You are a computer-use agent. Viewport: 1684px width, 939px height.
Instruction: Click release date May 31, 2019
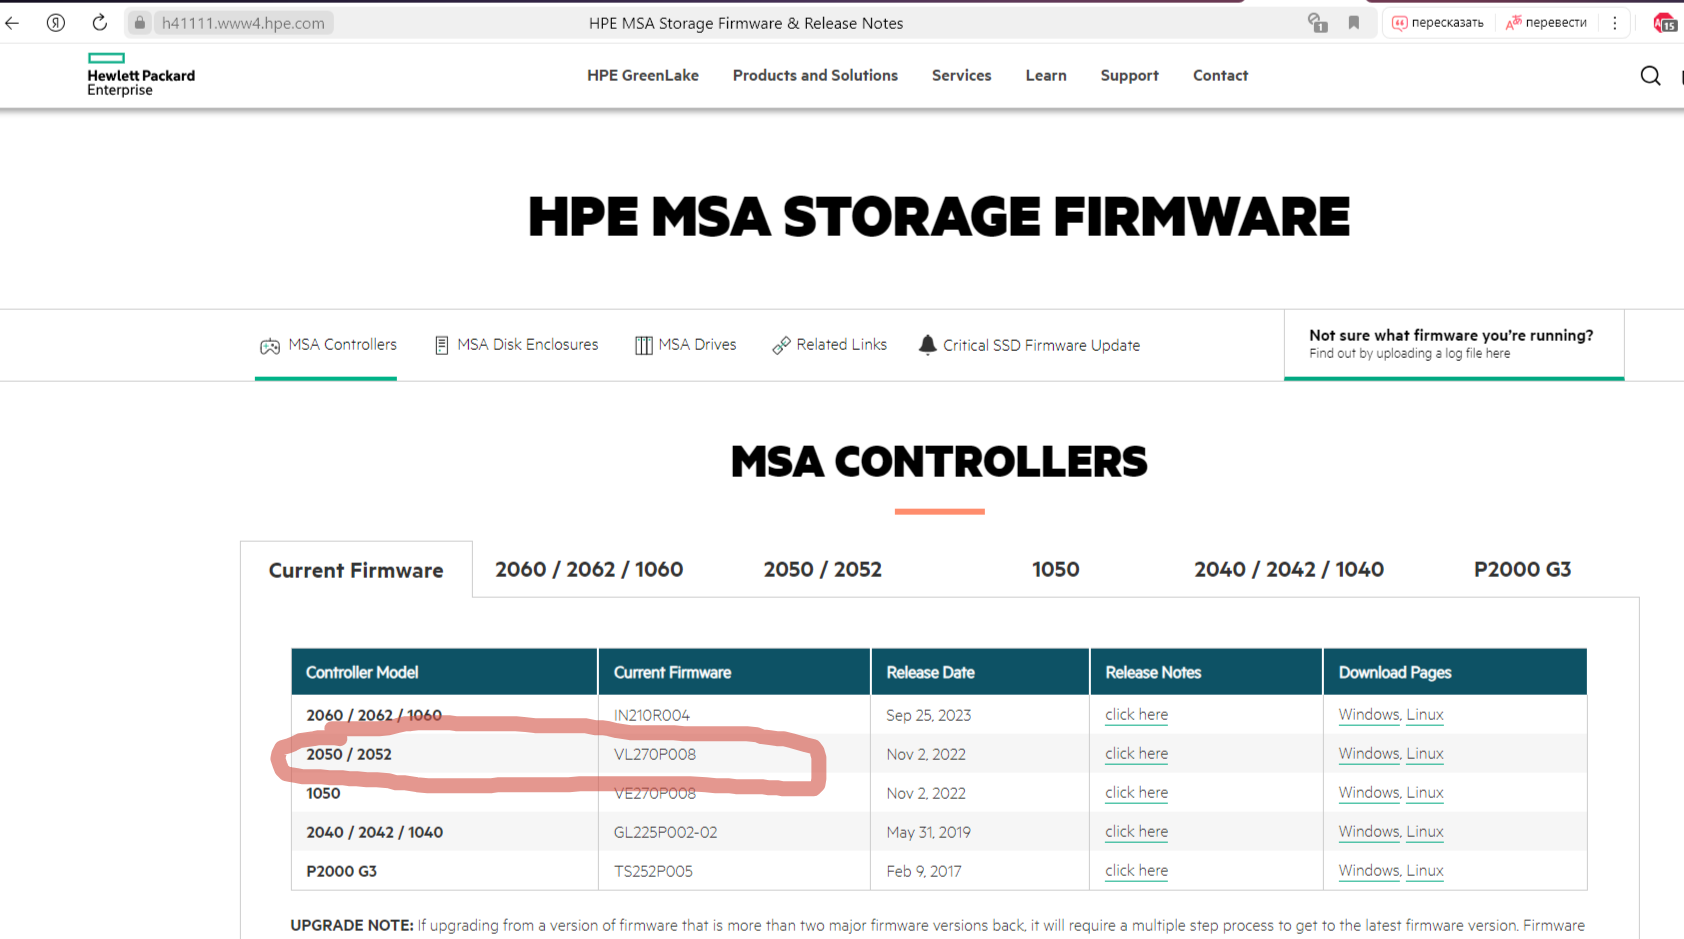tap(928, 832)
